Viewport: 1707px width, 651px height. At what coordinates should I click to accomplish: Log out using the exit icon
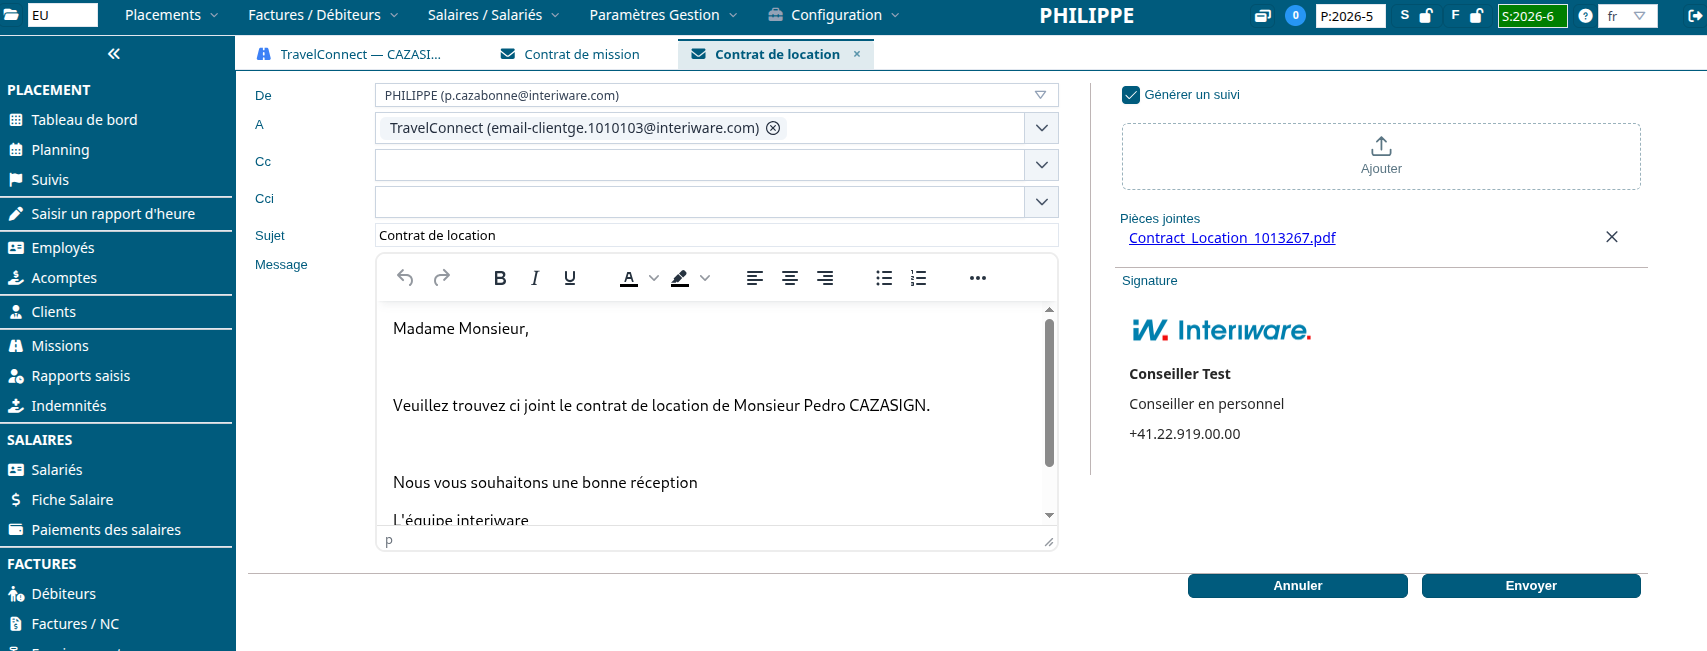1696,16
